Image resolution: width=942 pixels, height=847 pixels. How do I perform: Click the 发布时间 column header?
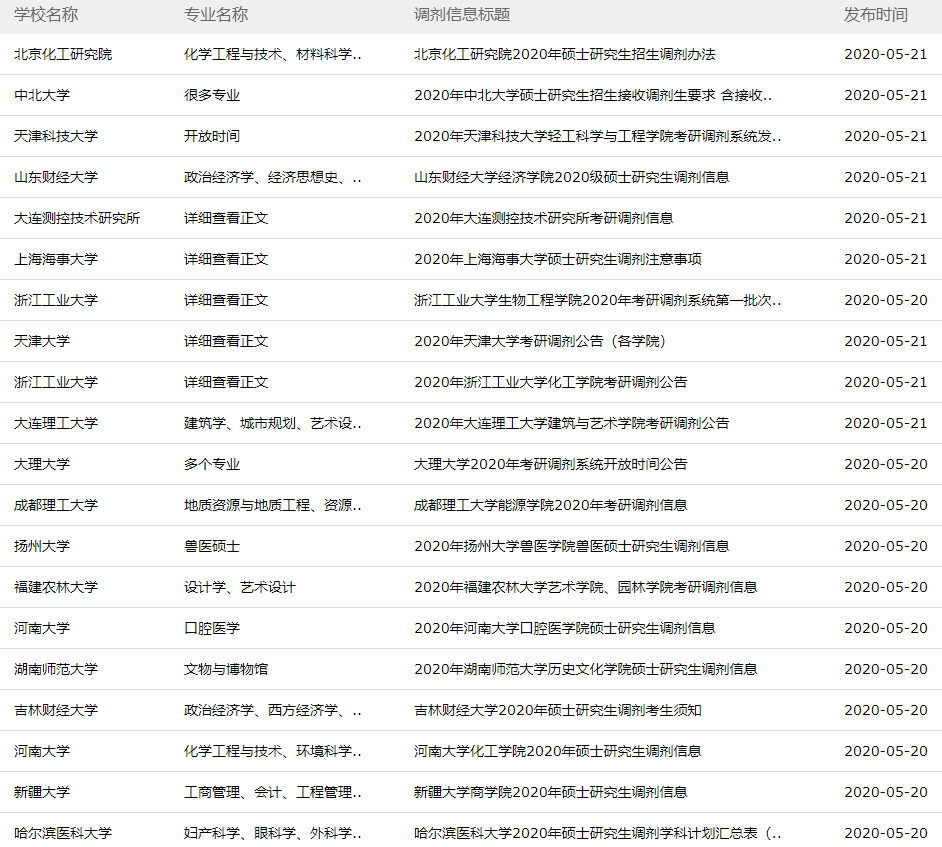pos(875,15)
